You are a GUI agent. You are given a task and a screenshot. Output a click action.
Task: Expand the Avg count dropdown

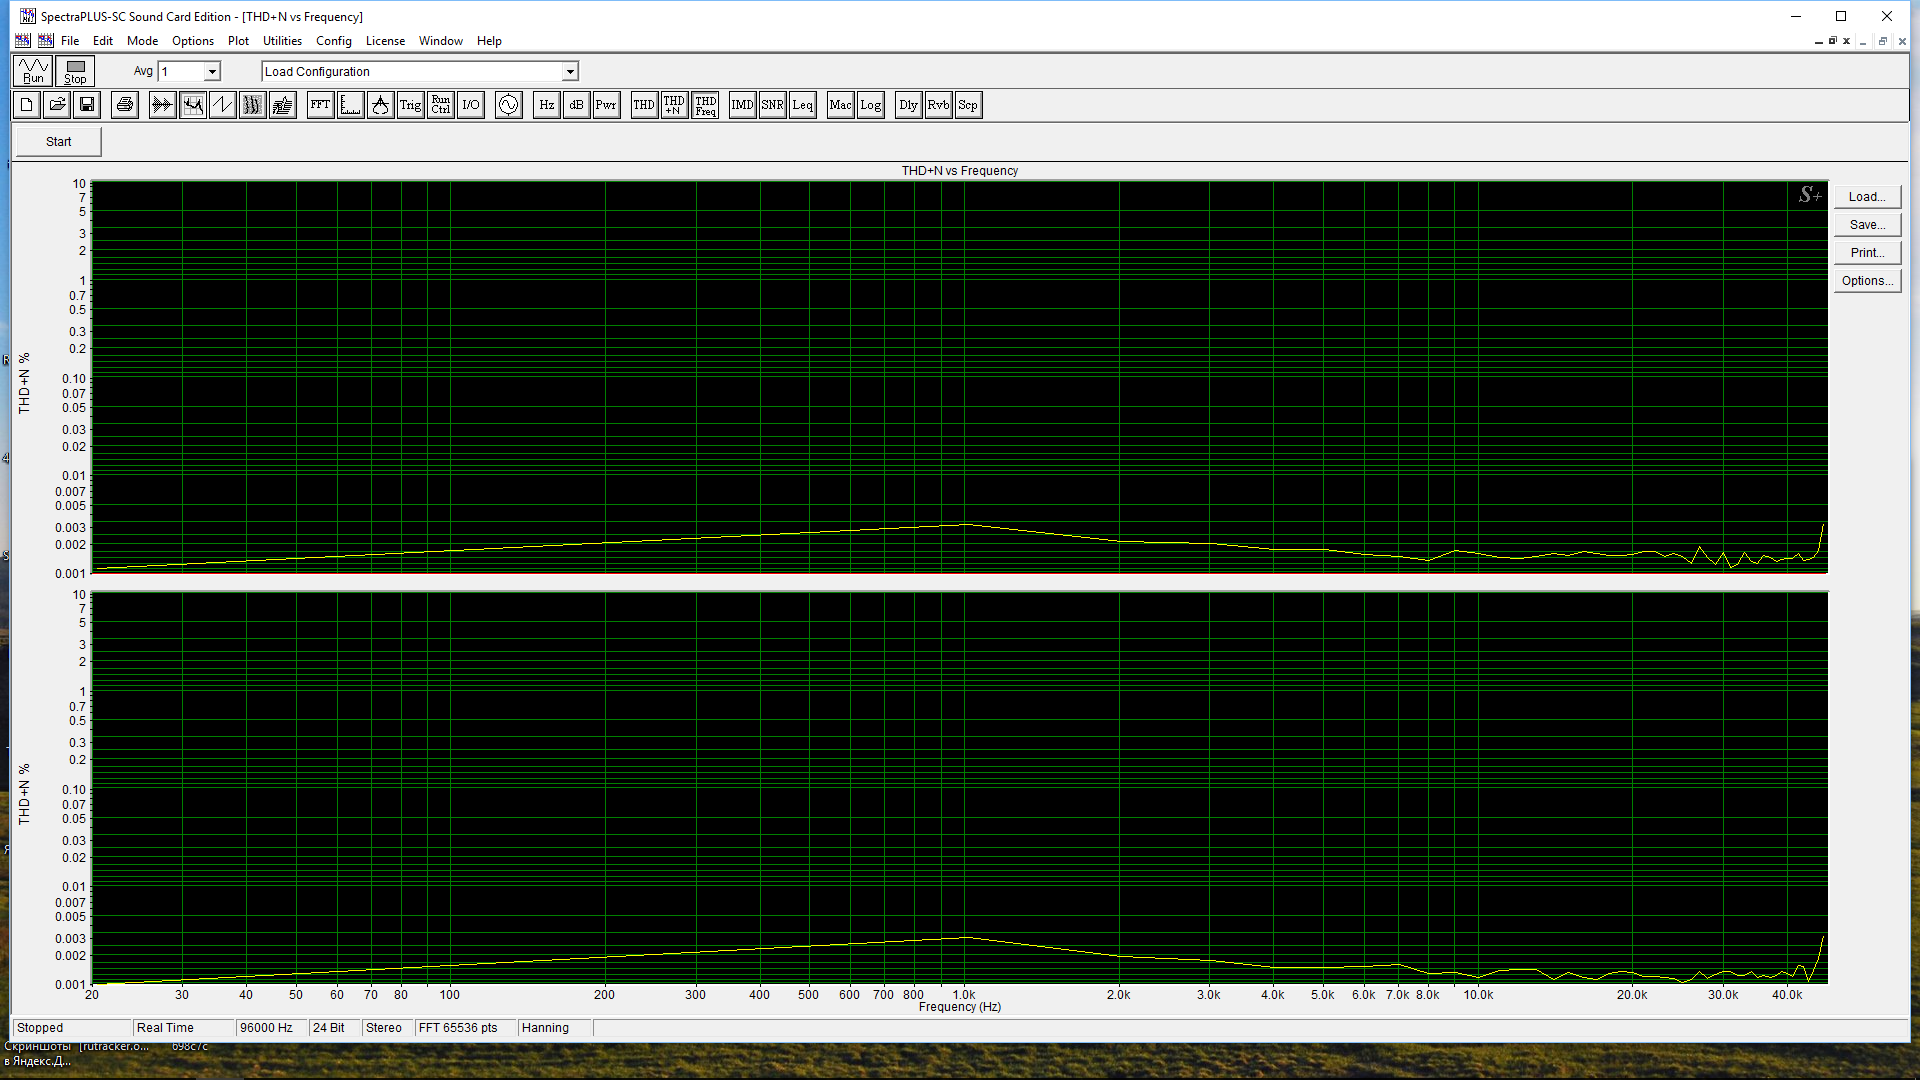click(x=212, y=72)
